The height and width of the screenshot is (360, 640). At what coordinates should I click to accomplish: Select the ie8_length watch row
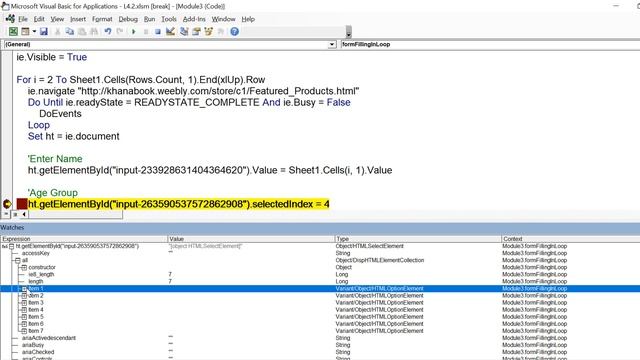click(x=320, y=274)
